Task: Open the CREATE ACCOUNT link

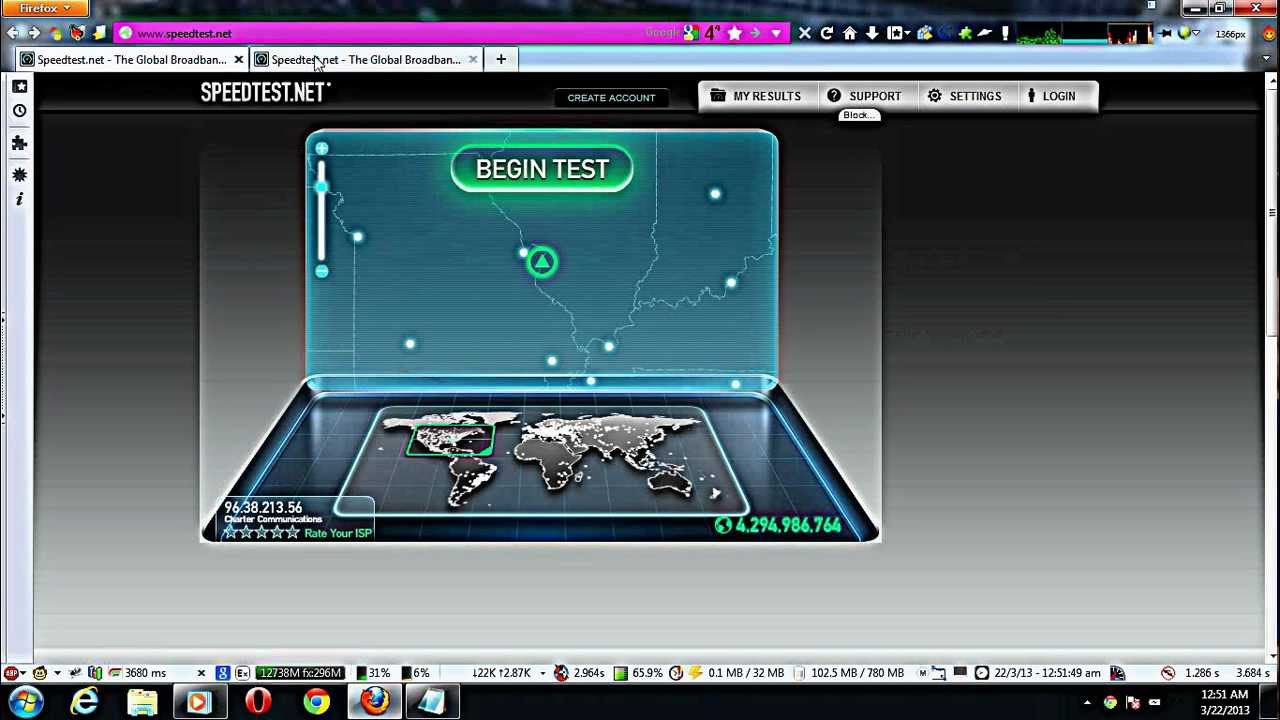Action: tap(611, 97)
